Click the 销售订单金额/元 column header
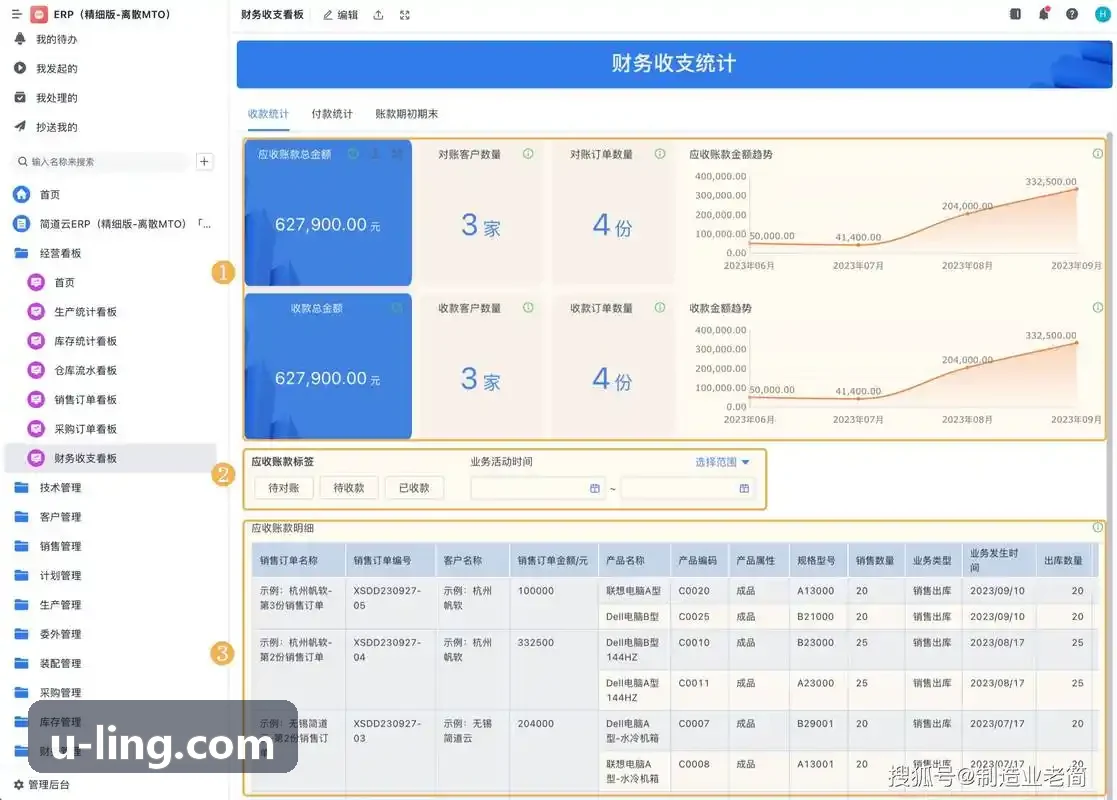This screenshot has height=800, width=1117. pyautogui.click(x=553, y=561)
